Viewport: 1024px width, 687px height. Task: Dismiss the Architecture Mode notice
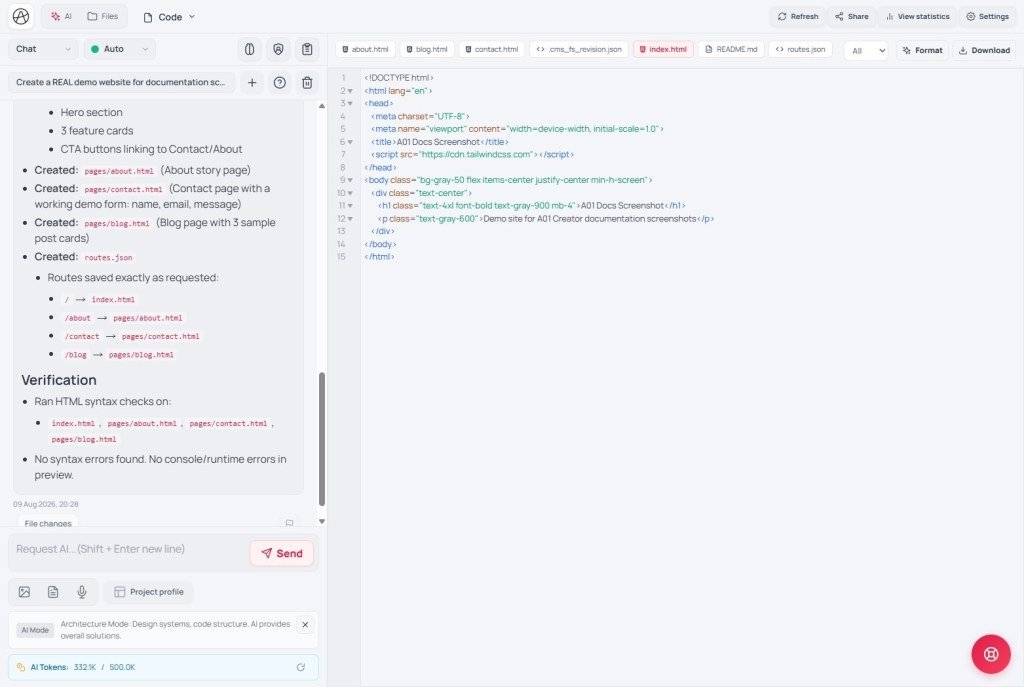pos(305,624)
